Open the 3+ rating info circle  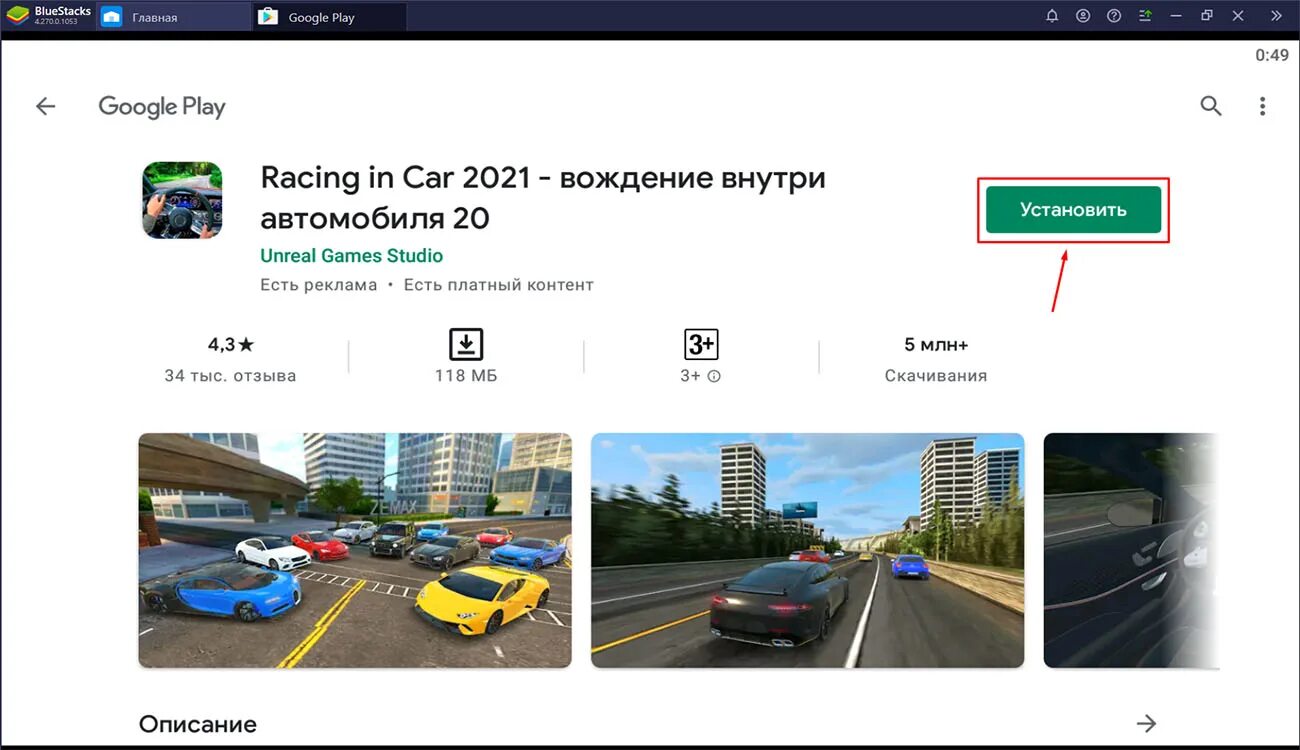pyautogui.click(x=714, y=377)
